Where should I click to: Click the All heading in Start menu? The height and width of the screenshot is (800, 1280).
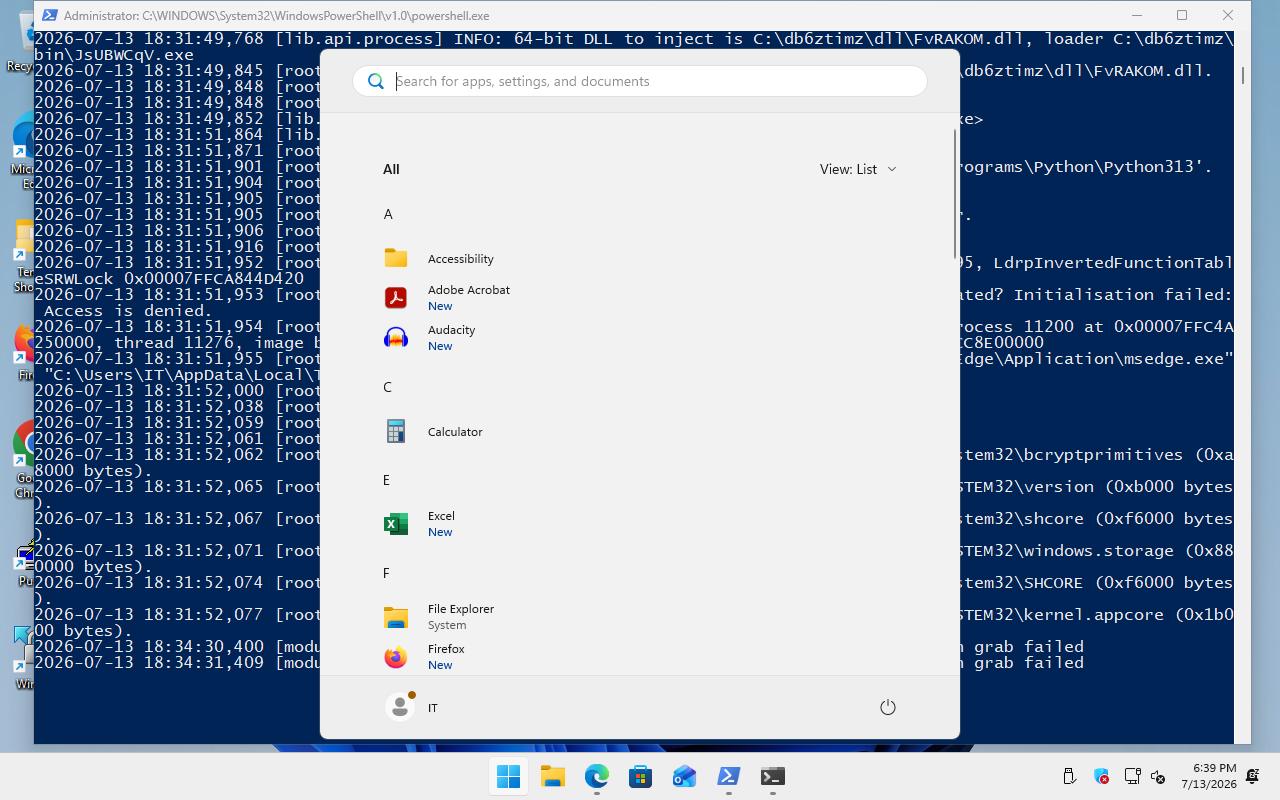click(x=391, y=169)
